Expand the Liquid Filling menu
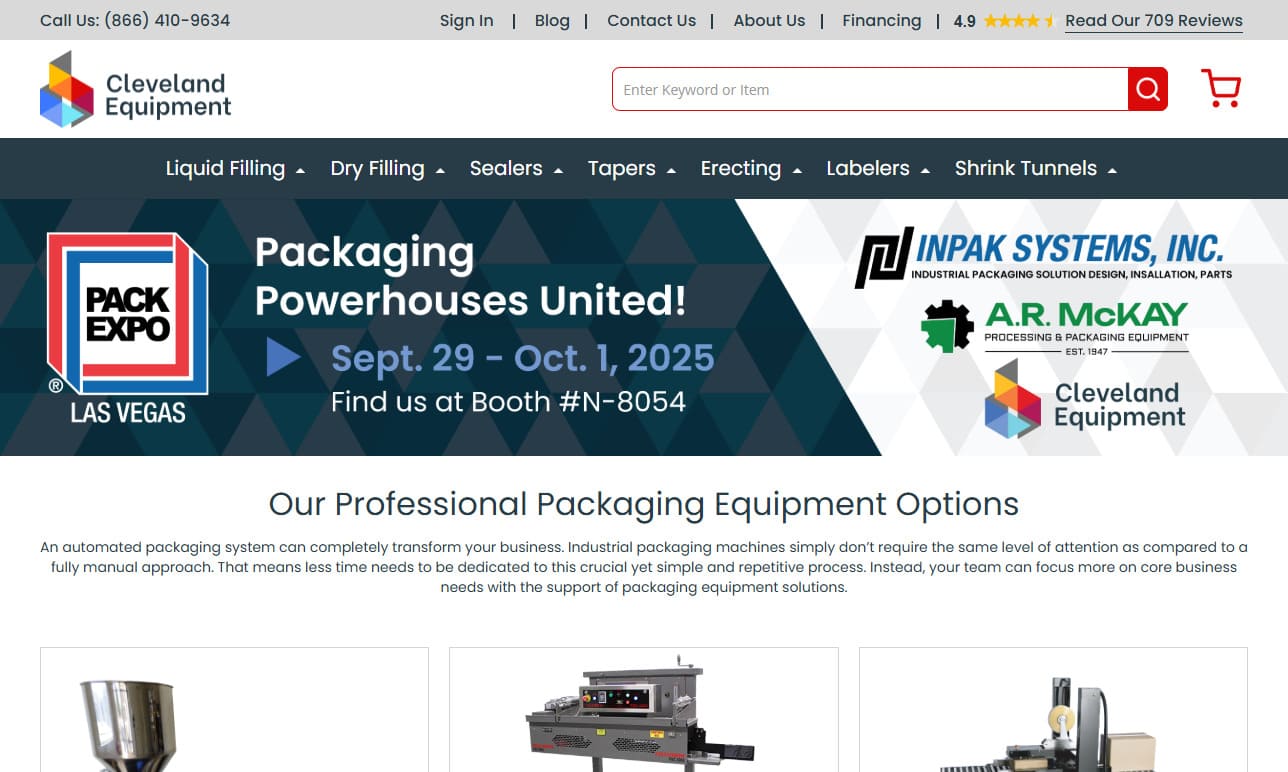Screen dimensions: 1288x772 [235, 168]
